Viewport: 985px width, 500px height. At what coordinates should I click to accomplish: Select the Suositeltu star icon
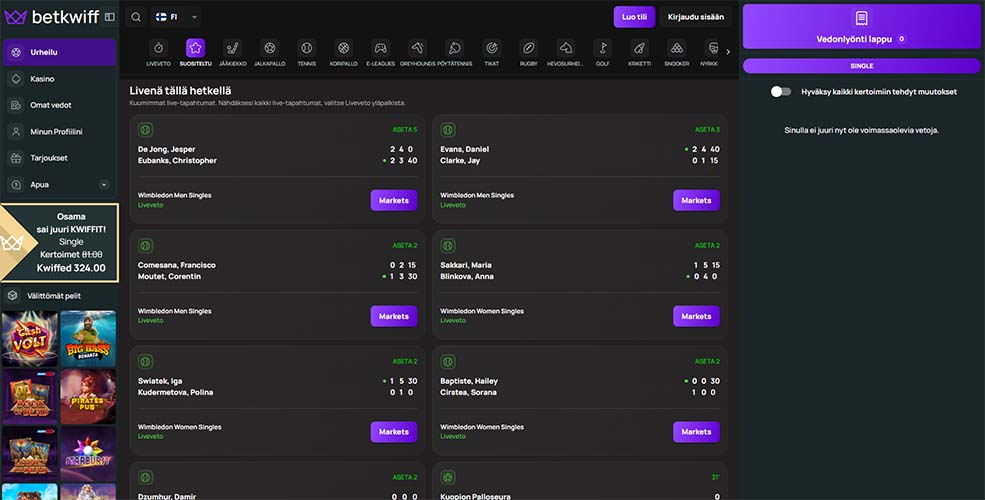pyautogui.click(x=195, y=48)
